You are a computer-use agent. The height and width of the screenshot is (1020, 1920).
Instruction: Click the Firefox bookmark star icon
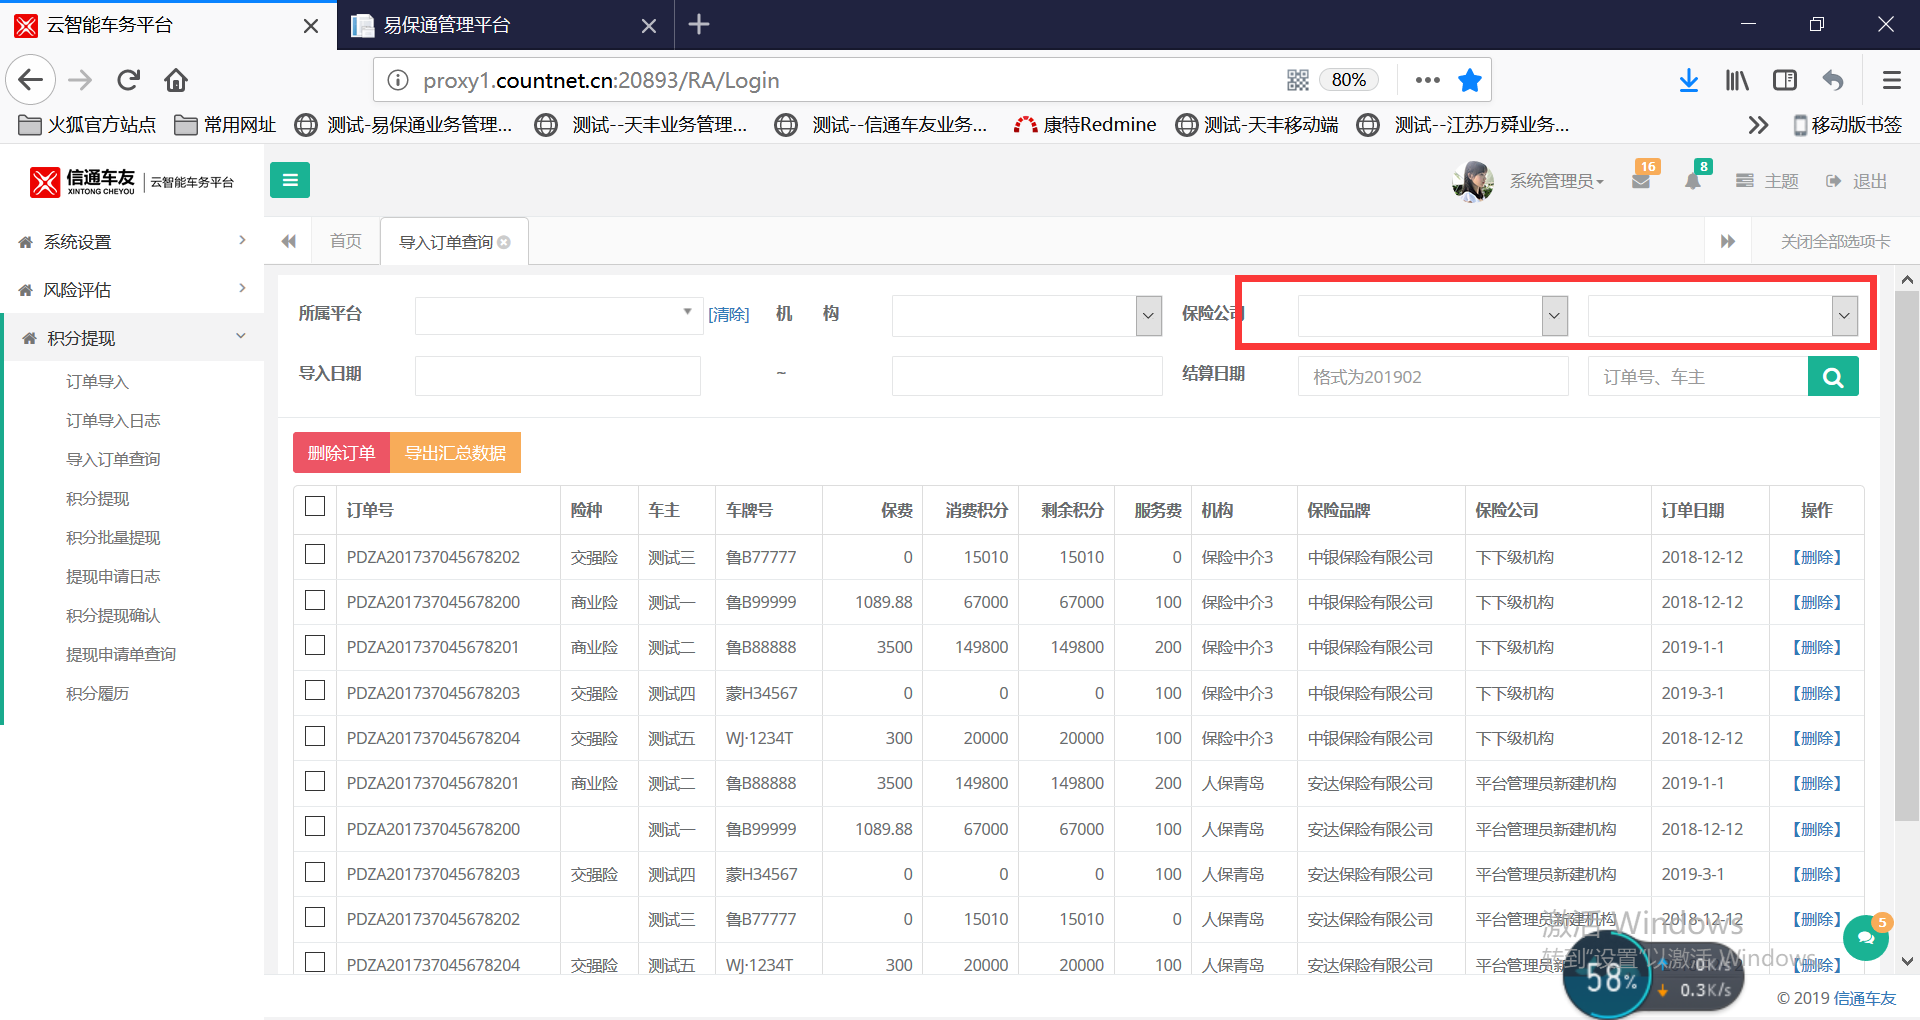click(1469, 80)
